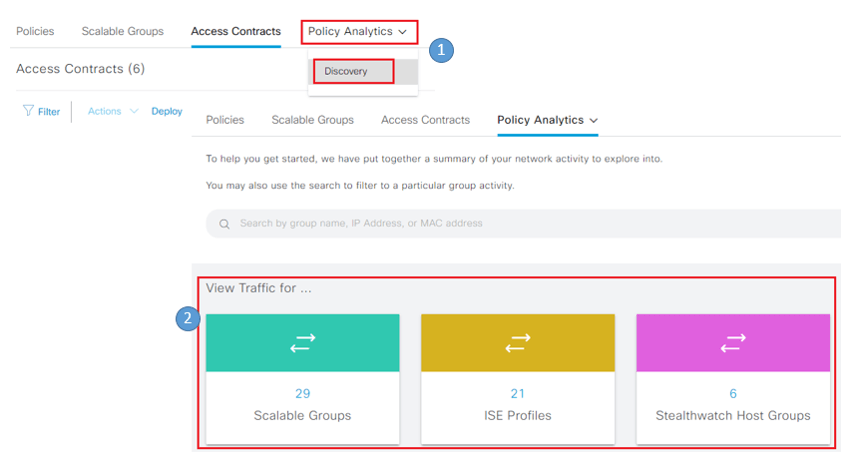Click the teal Scalable Groups traffic arrows icon
The image size is (850, 466).
302,343
